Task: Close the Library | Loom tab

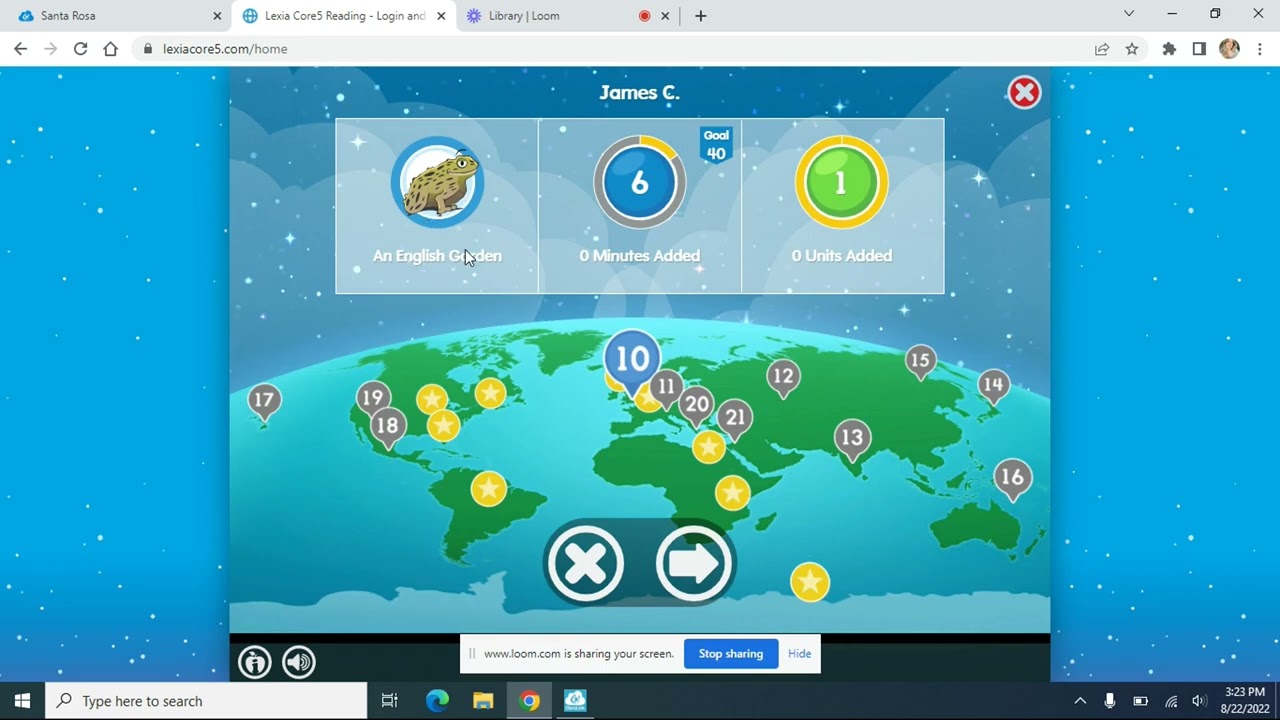Action: [x=665, y=16]
